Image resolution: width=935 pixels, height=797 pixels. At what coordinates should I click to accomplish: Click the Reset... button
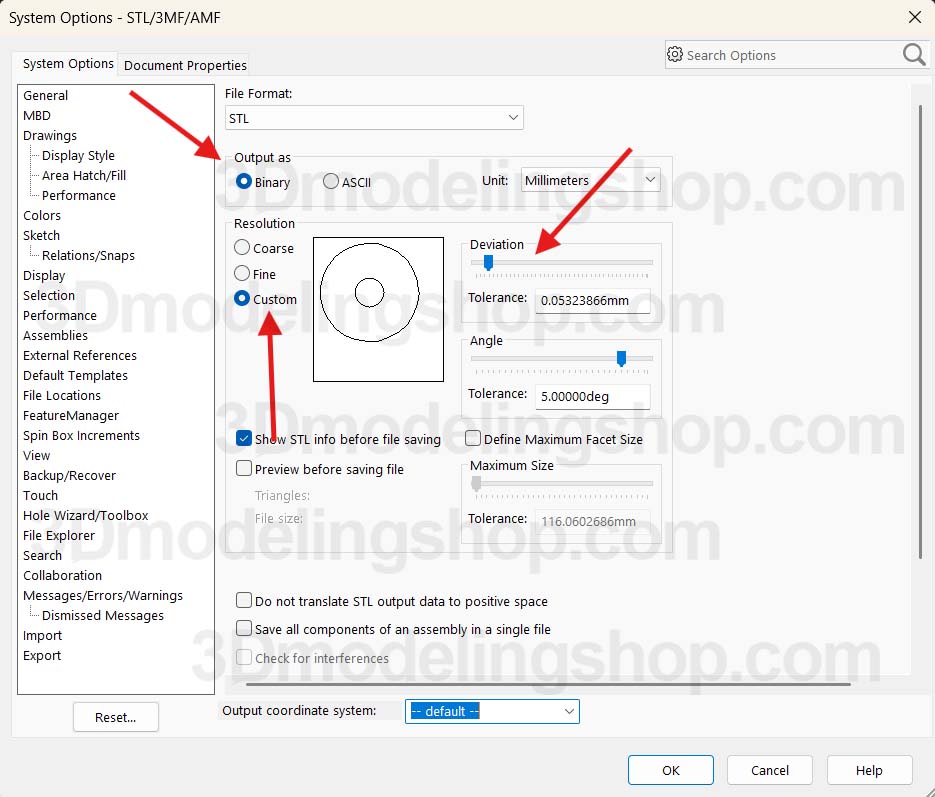[x=116, y=717]
